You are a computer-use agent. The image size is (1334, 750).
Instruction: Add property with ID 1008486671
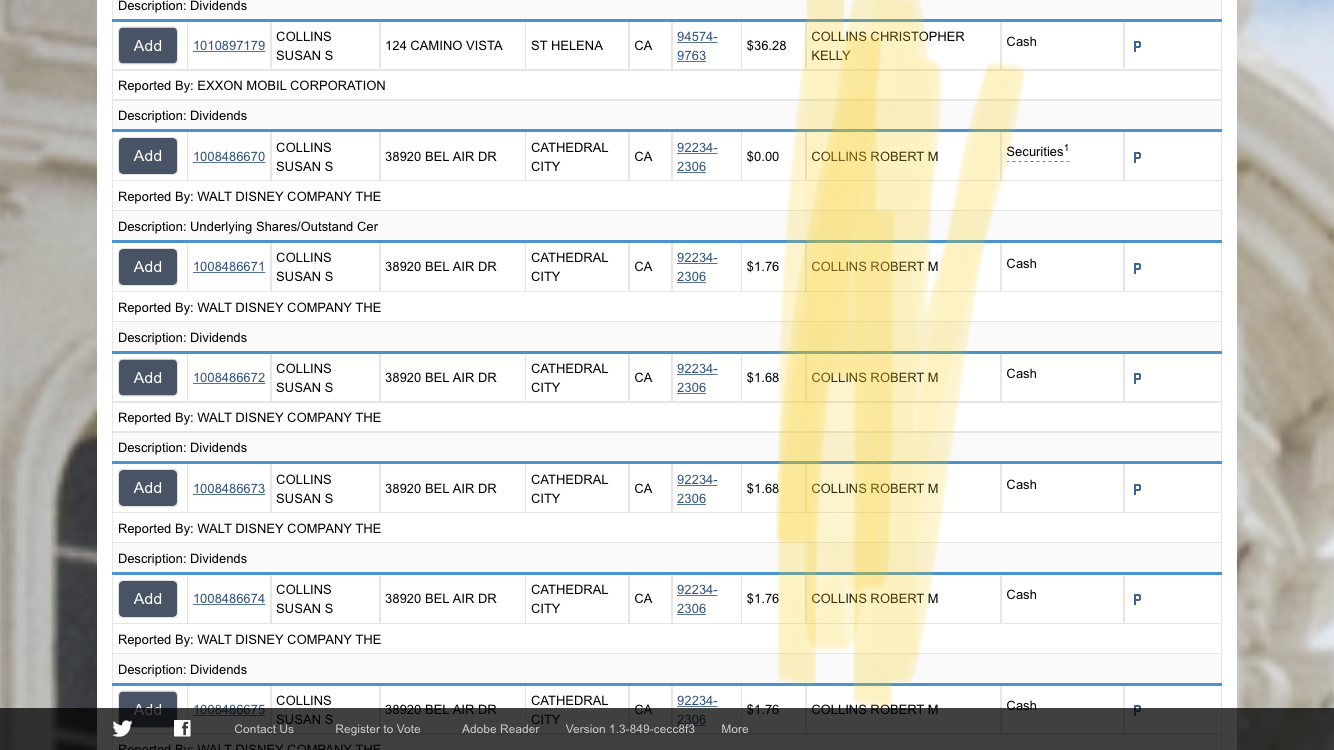(148, 267)
